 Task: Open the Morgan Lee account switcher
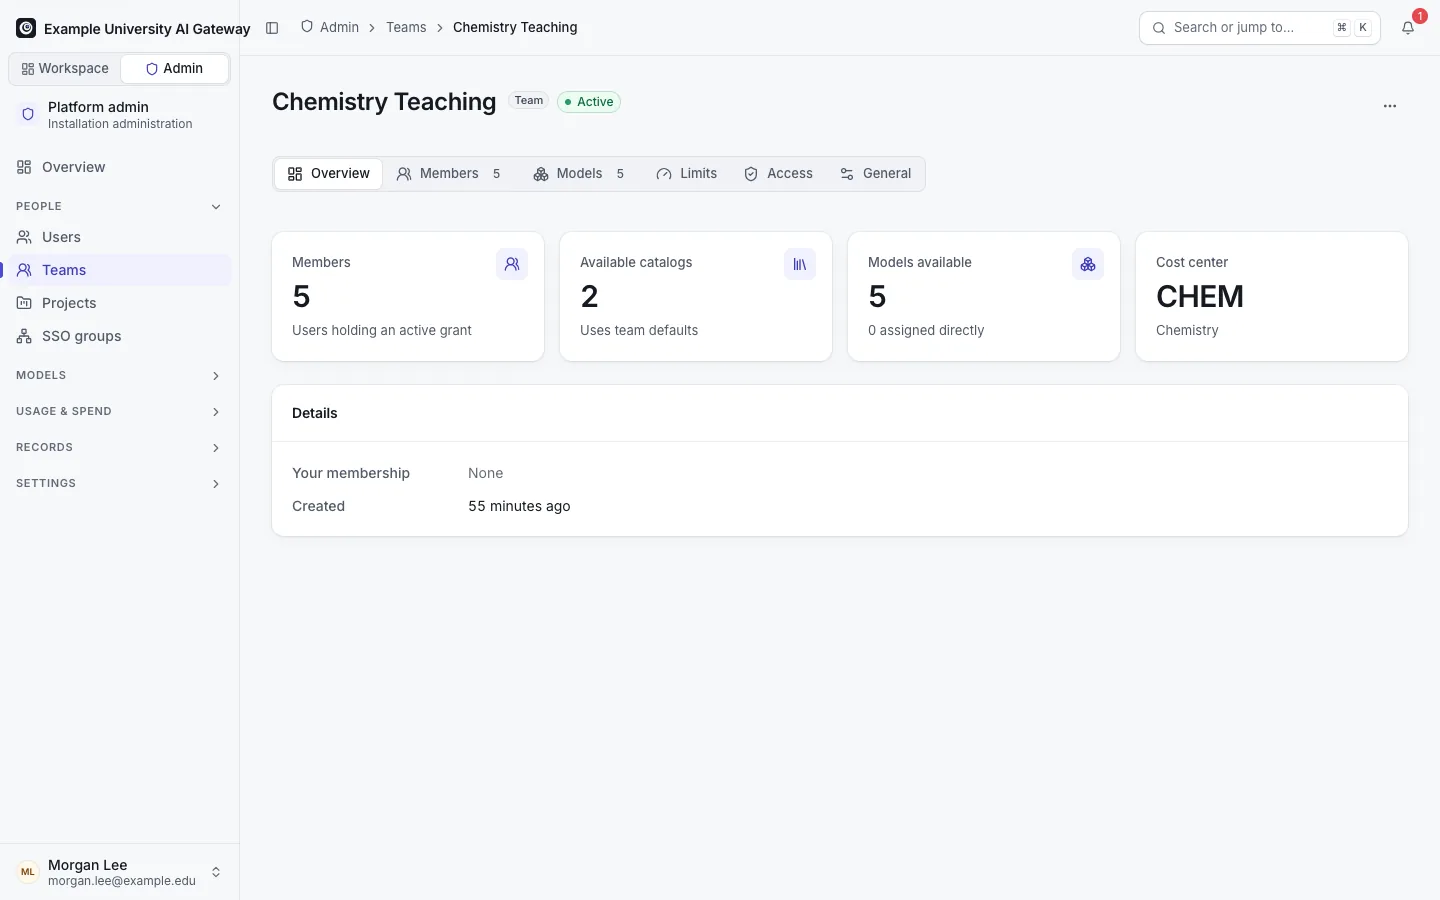pos(119,872)
